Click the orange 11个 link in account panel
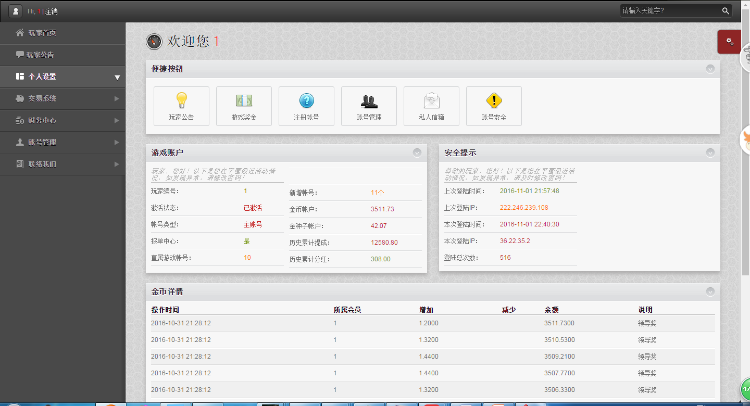 tap(376, 191)
